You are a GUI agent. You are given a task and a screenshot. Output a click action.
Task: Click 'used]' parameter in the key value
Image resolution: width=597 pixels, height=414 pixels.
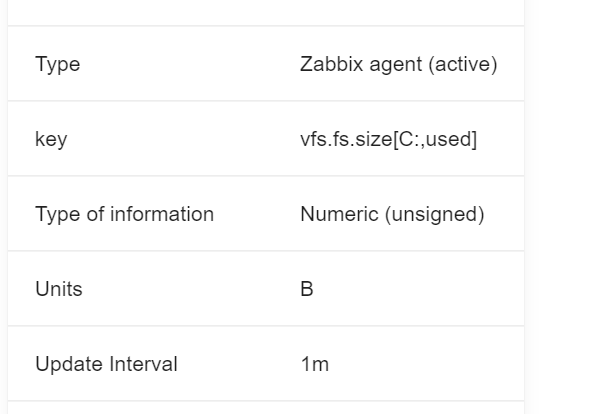point(452,139)
